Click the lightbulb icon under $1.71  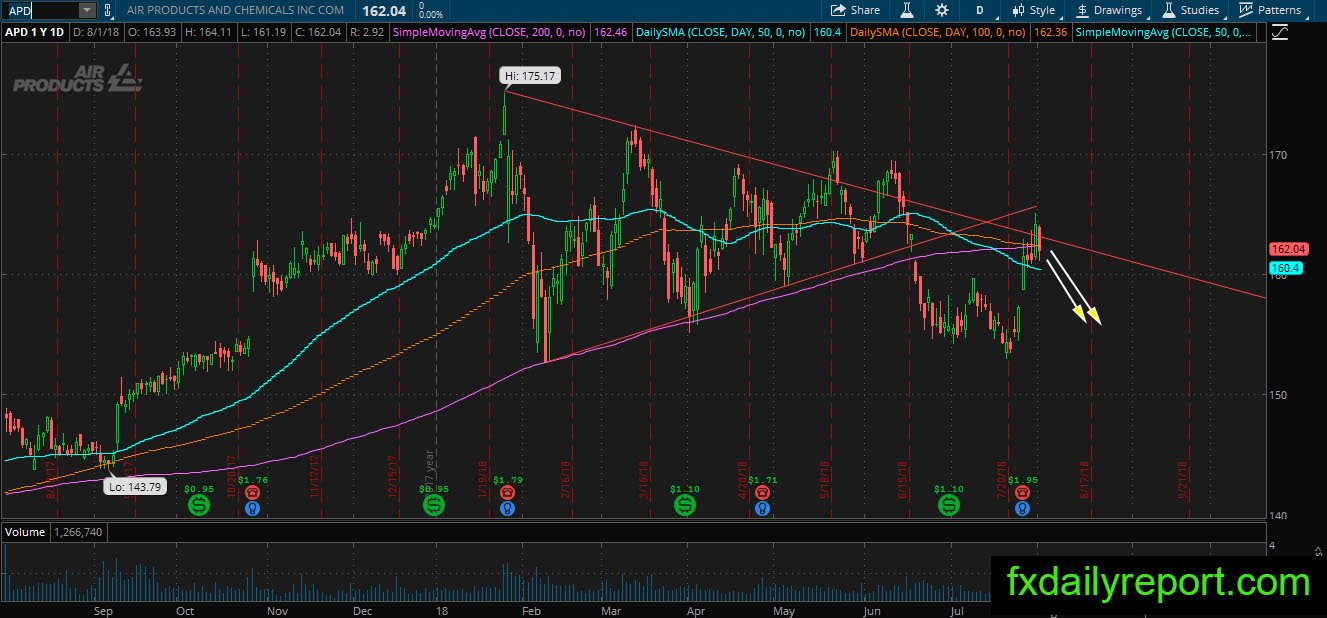[762, 508]
